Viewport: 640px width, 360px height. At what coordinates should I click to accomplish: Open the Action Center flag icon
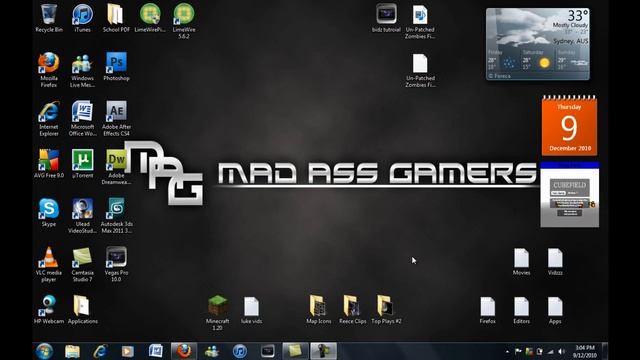click(518, 351)
